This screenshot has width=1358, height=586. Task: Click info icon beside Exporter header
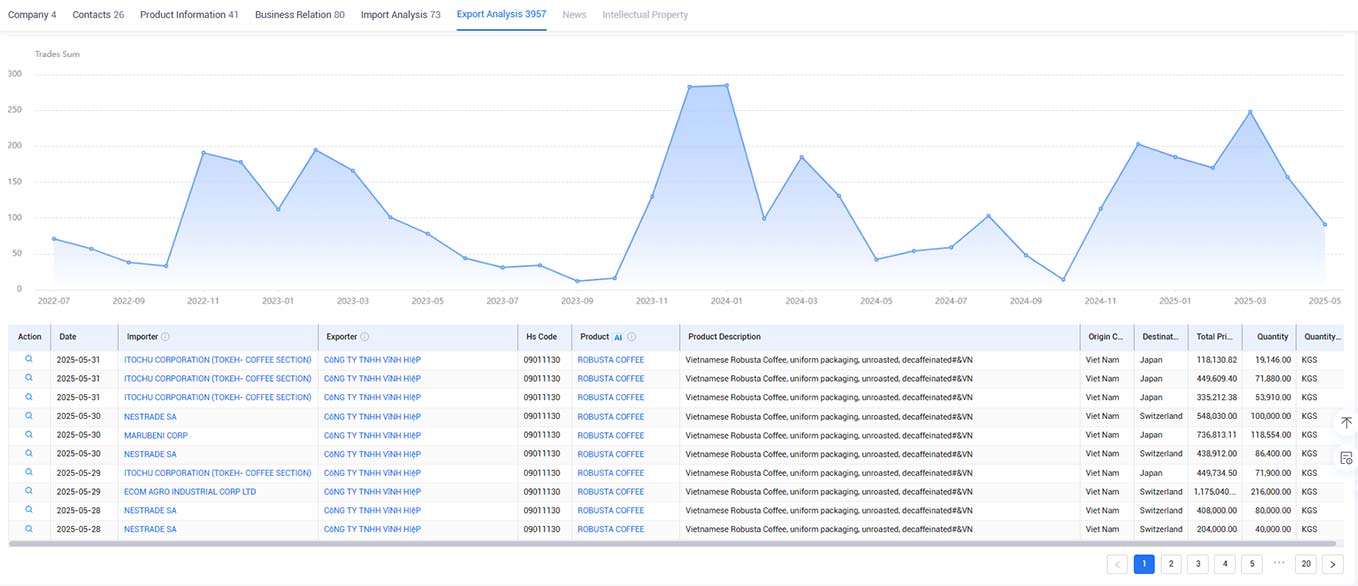[x=365, y=337]
